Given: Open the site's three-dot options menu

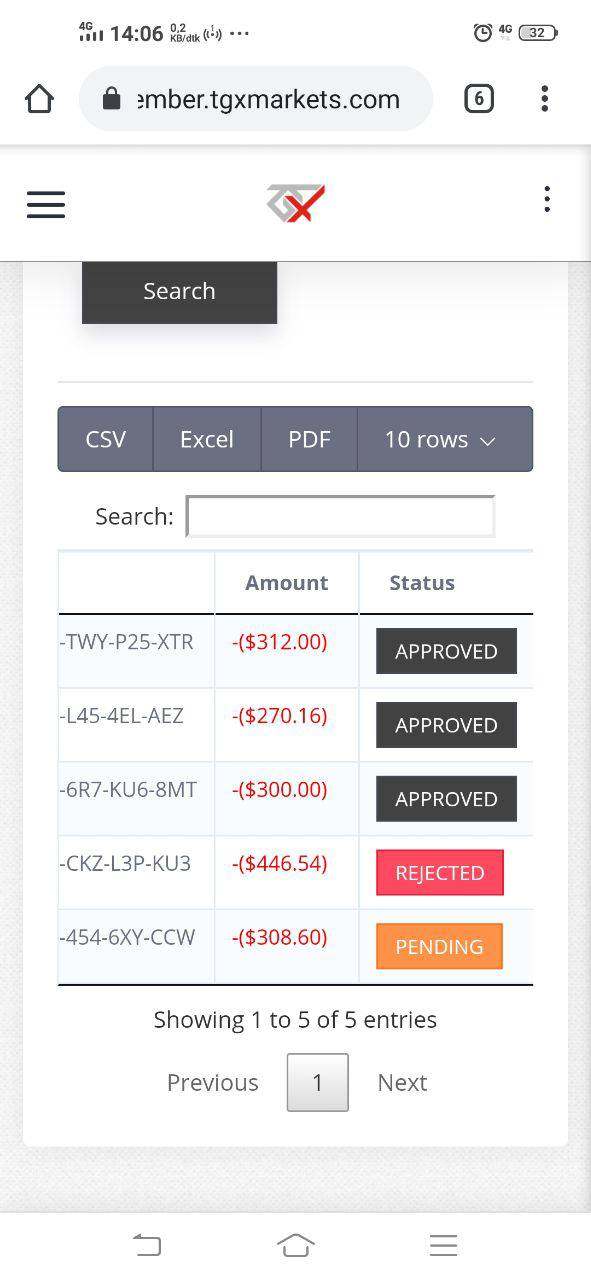Looking at the screenshot, I should 546,199.
